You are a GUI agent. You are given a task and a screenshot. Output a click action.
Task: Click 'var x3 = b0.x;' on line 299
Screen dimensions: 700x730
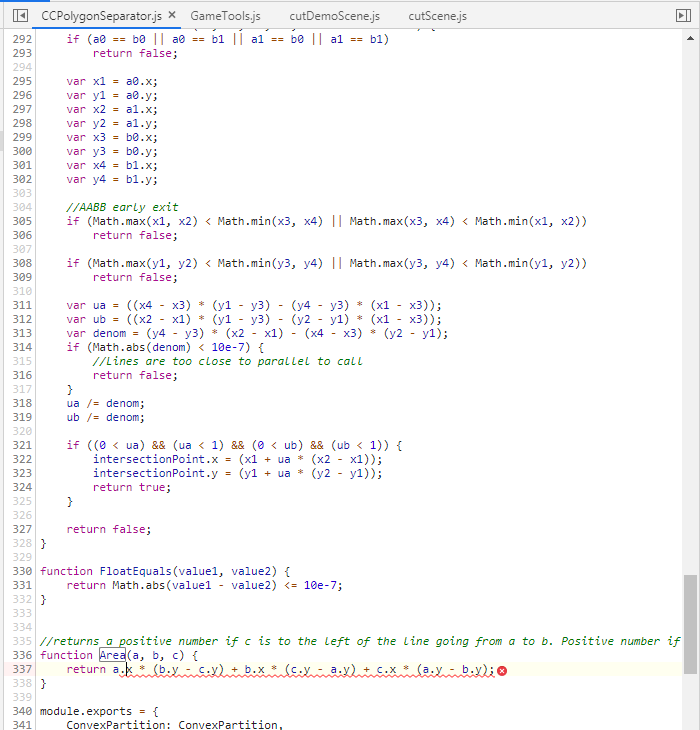pos(112,137)
